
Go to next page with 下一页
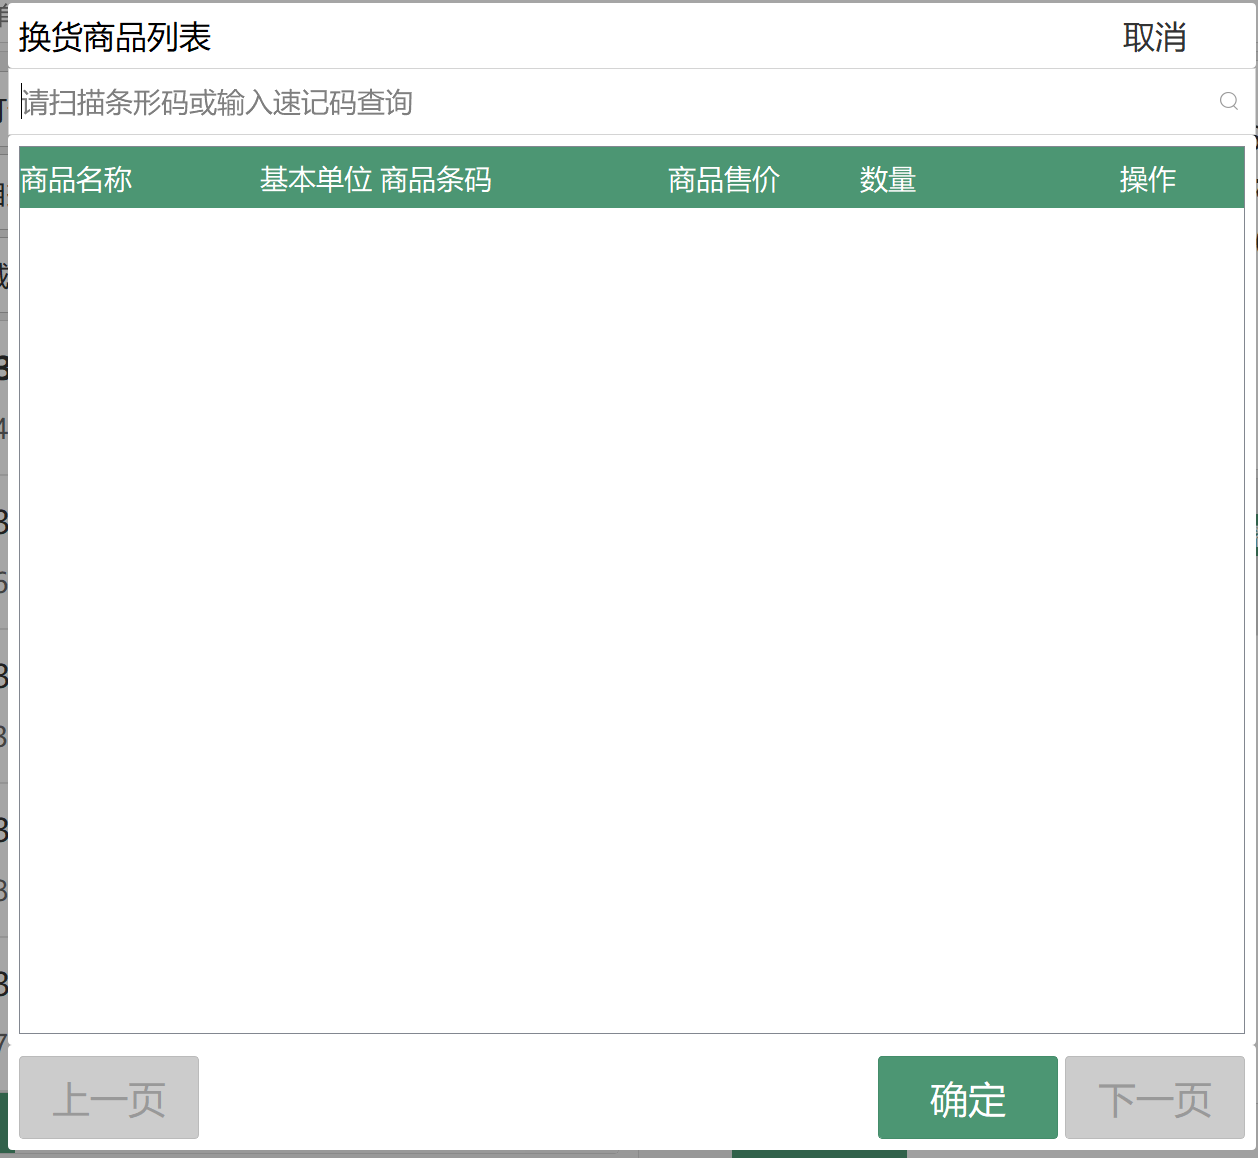tap(1154, 1097)
